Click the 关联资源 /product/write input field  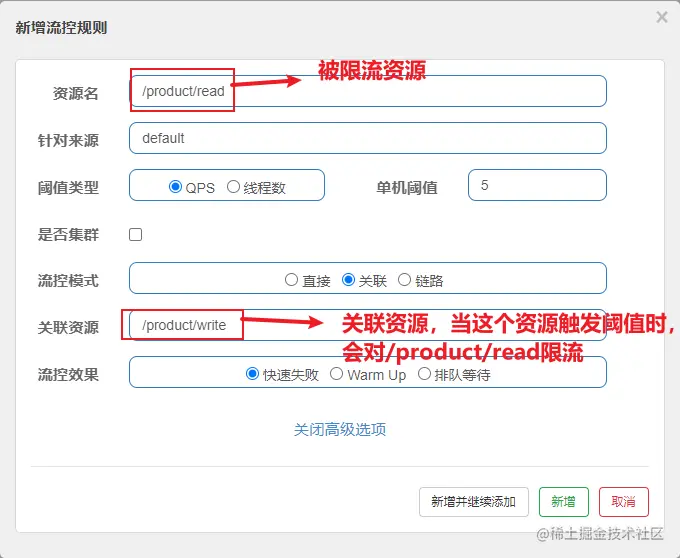coord(368,325)
